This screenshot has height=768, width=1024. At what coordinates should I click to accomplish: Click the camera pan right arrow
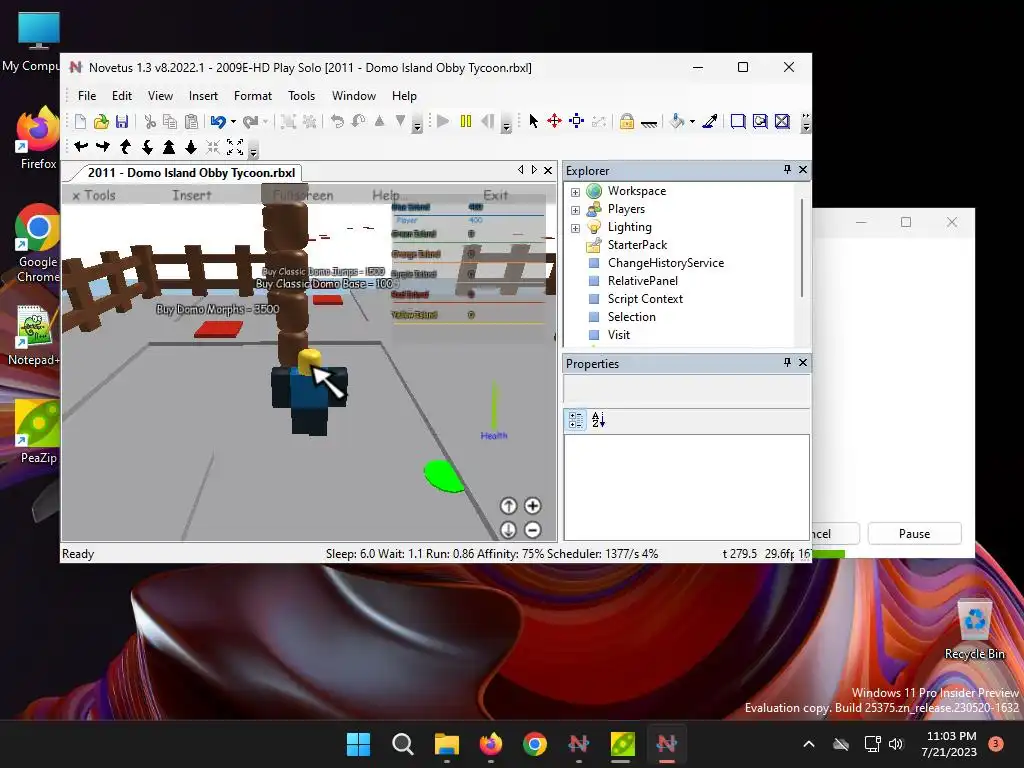coord(103,147)
